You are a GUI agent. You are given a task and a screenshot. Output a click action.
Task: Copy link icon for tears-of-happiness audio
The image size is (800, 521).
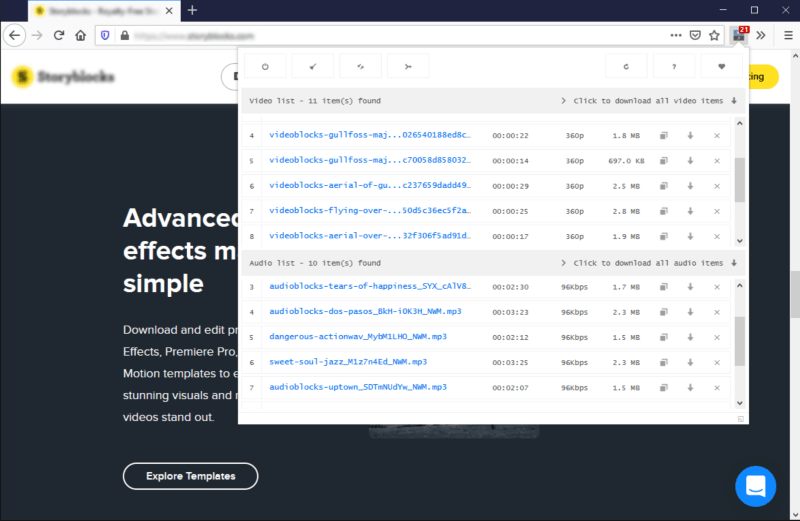pyautogui.click(x=664, y=287)
